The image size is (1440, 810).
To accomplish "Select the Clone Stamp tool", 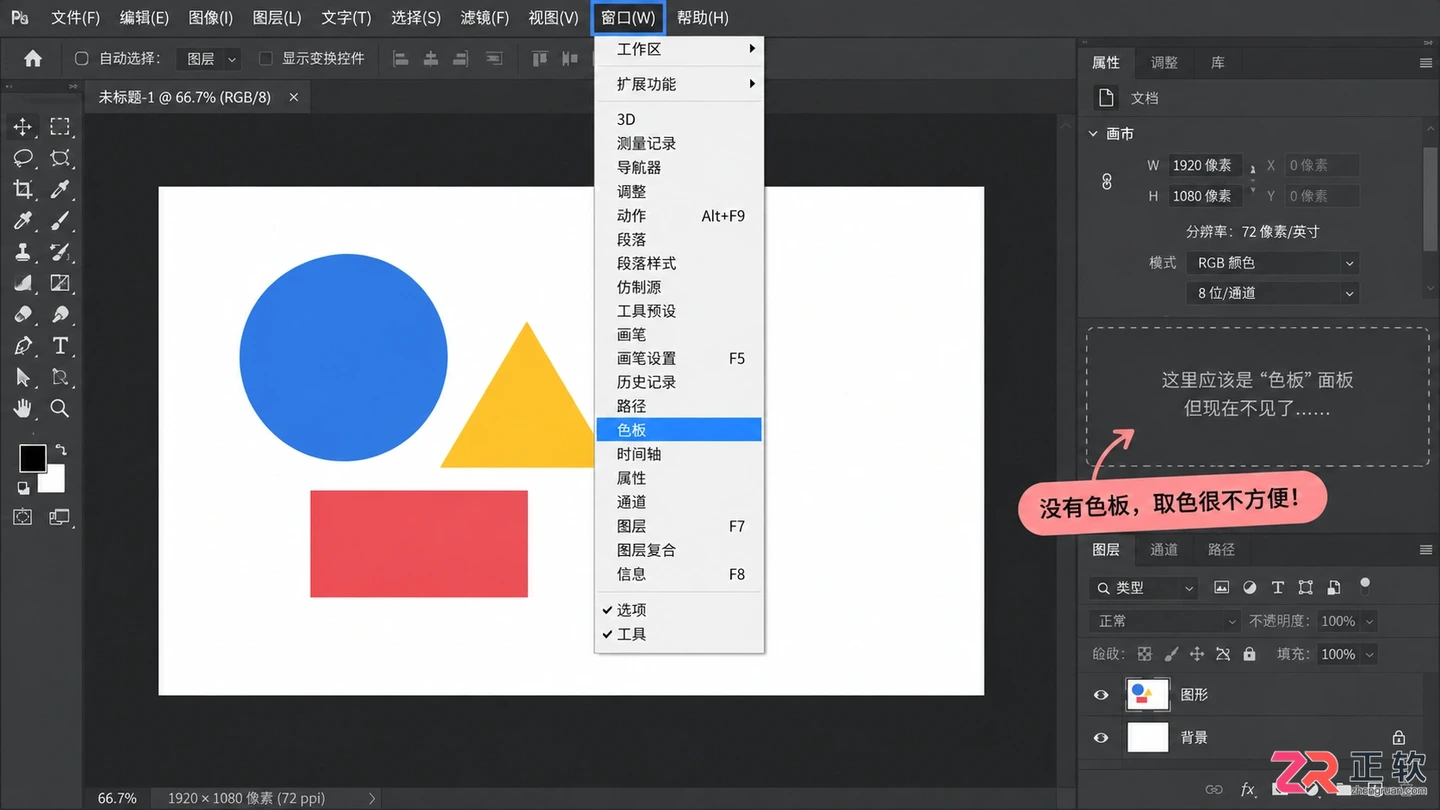I will pos(22,252).
